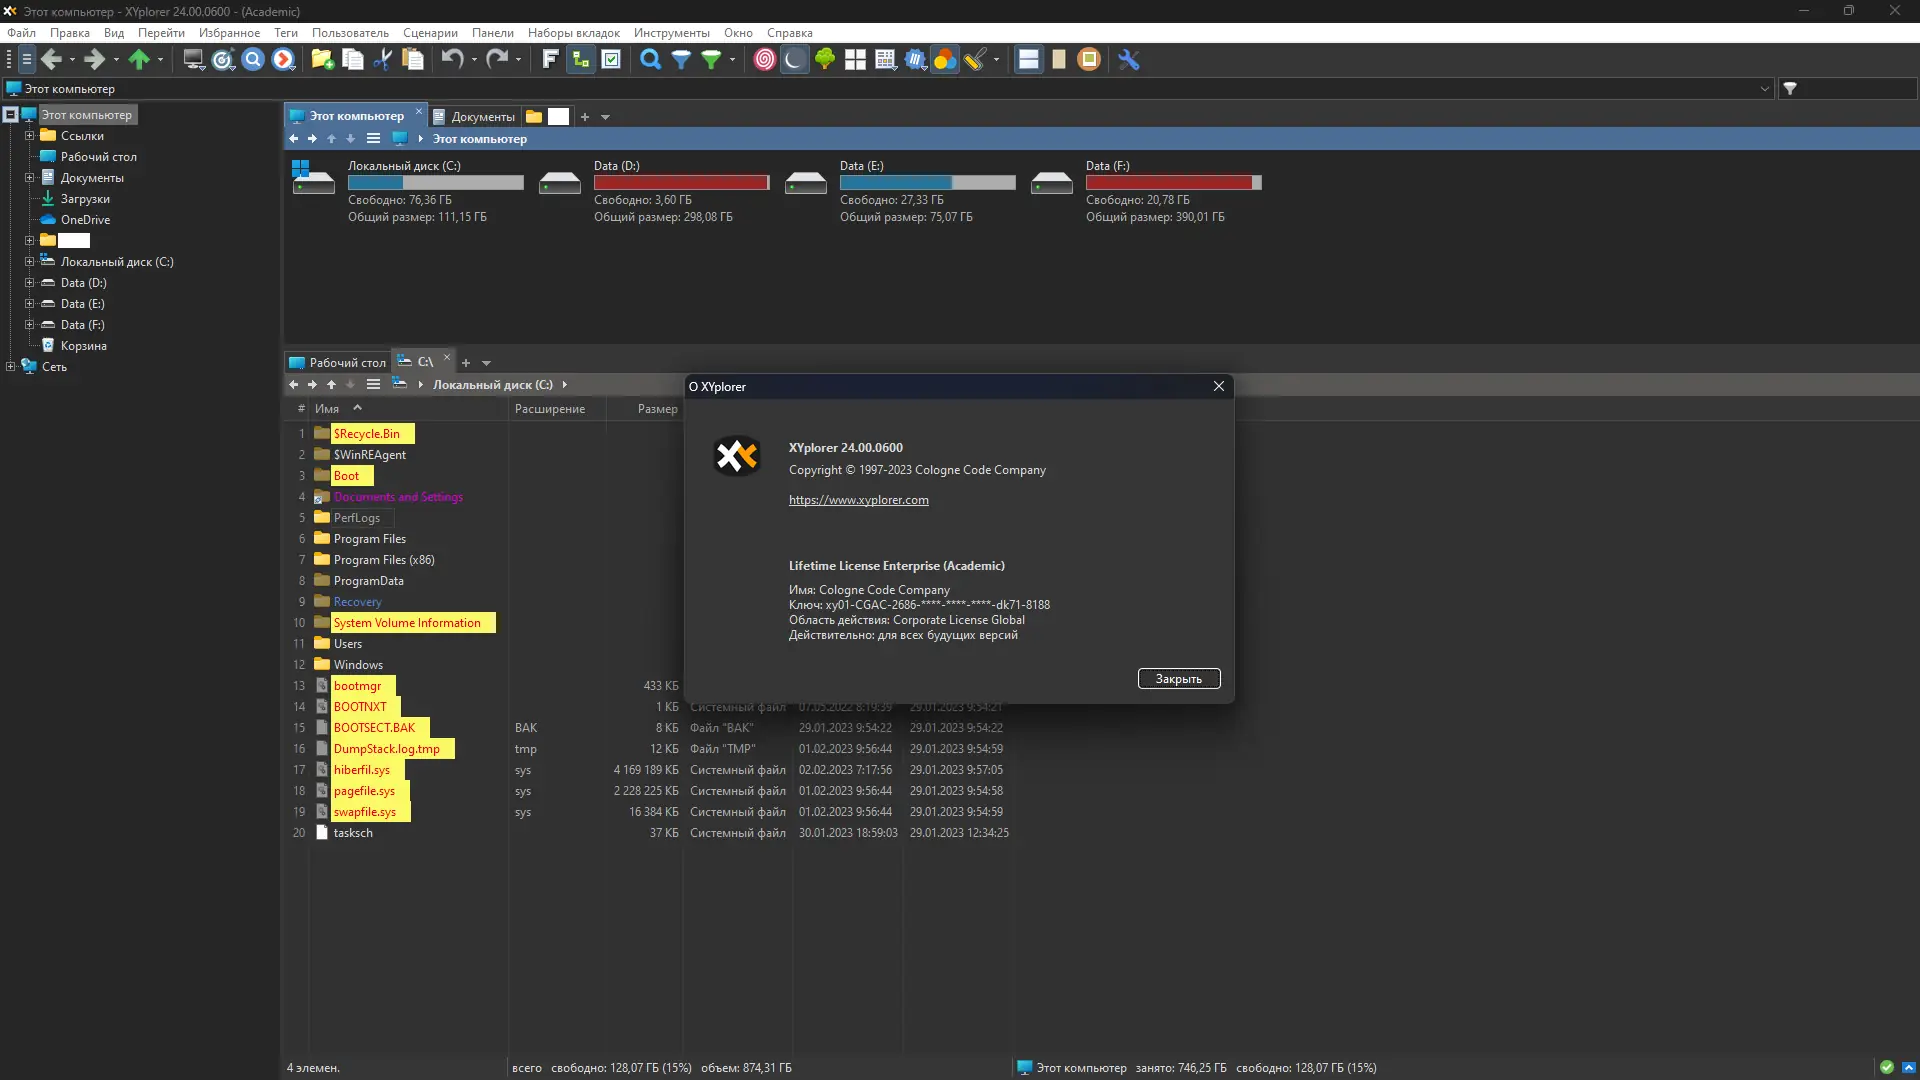Click the pink spiral toolbar icon
1920x1080 pixels.
764,60
